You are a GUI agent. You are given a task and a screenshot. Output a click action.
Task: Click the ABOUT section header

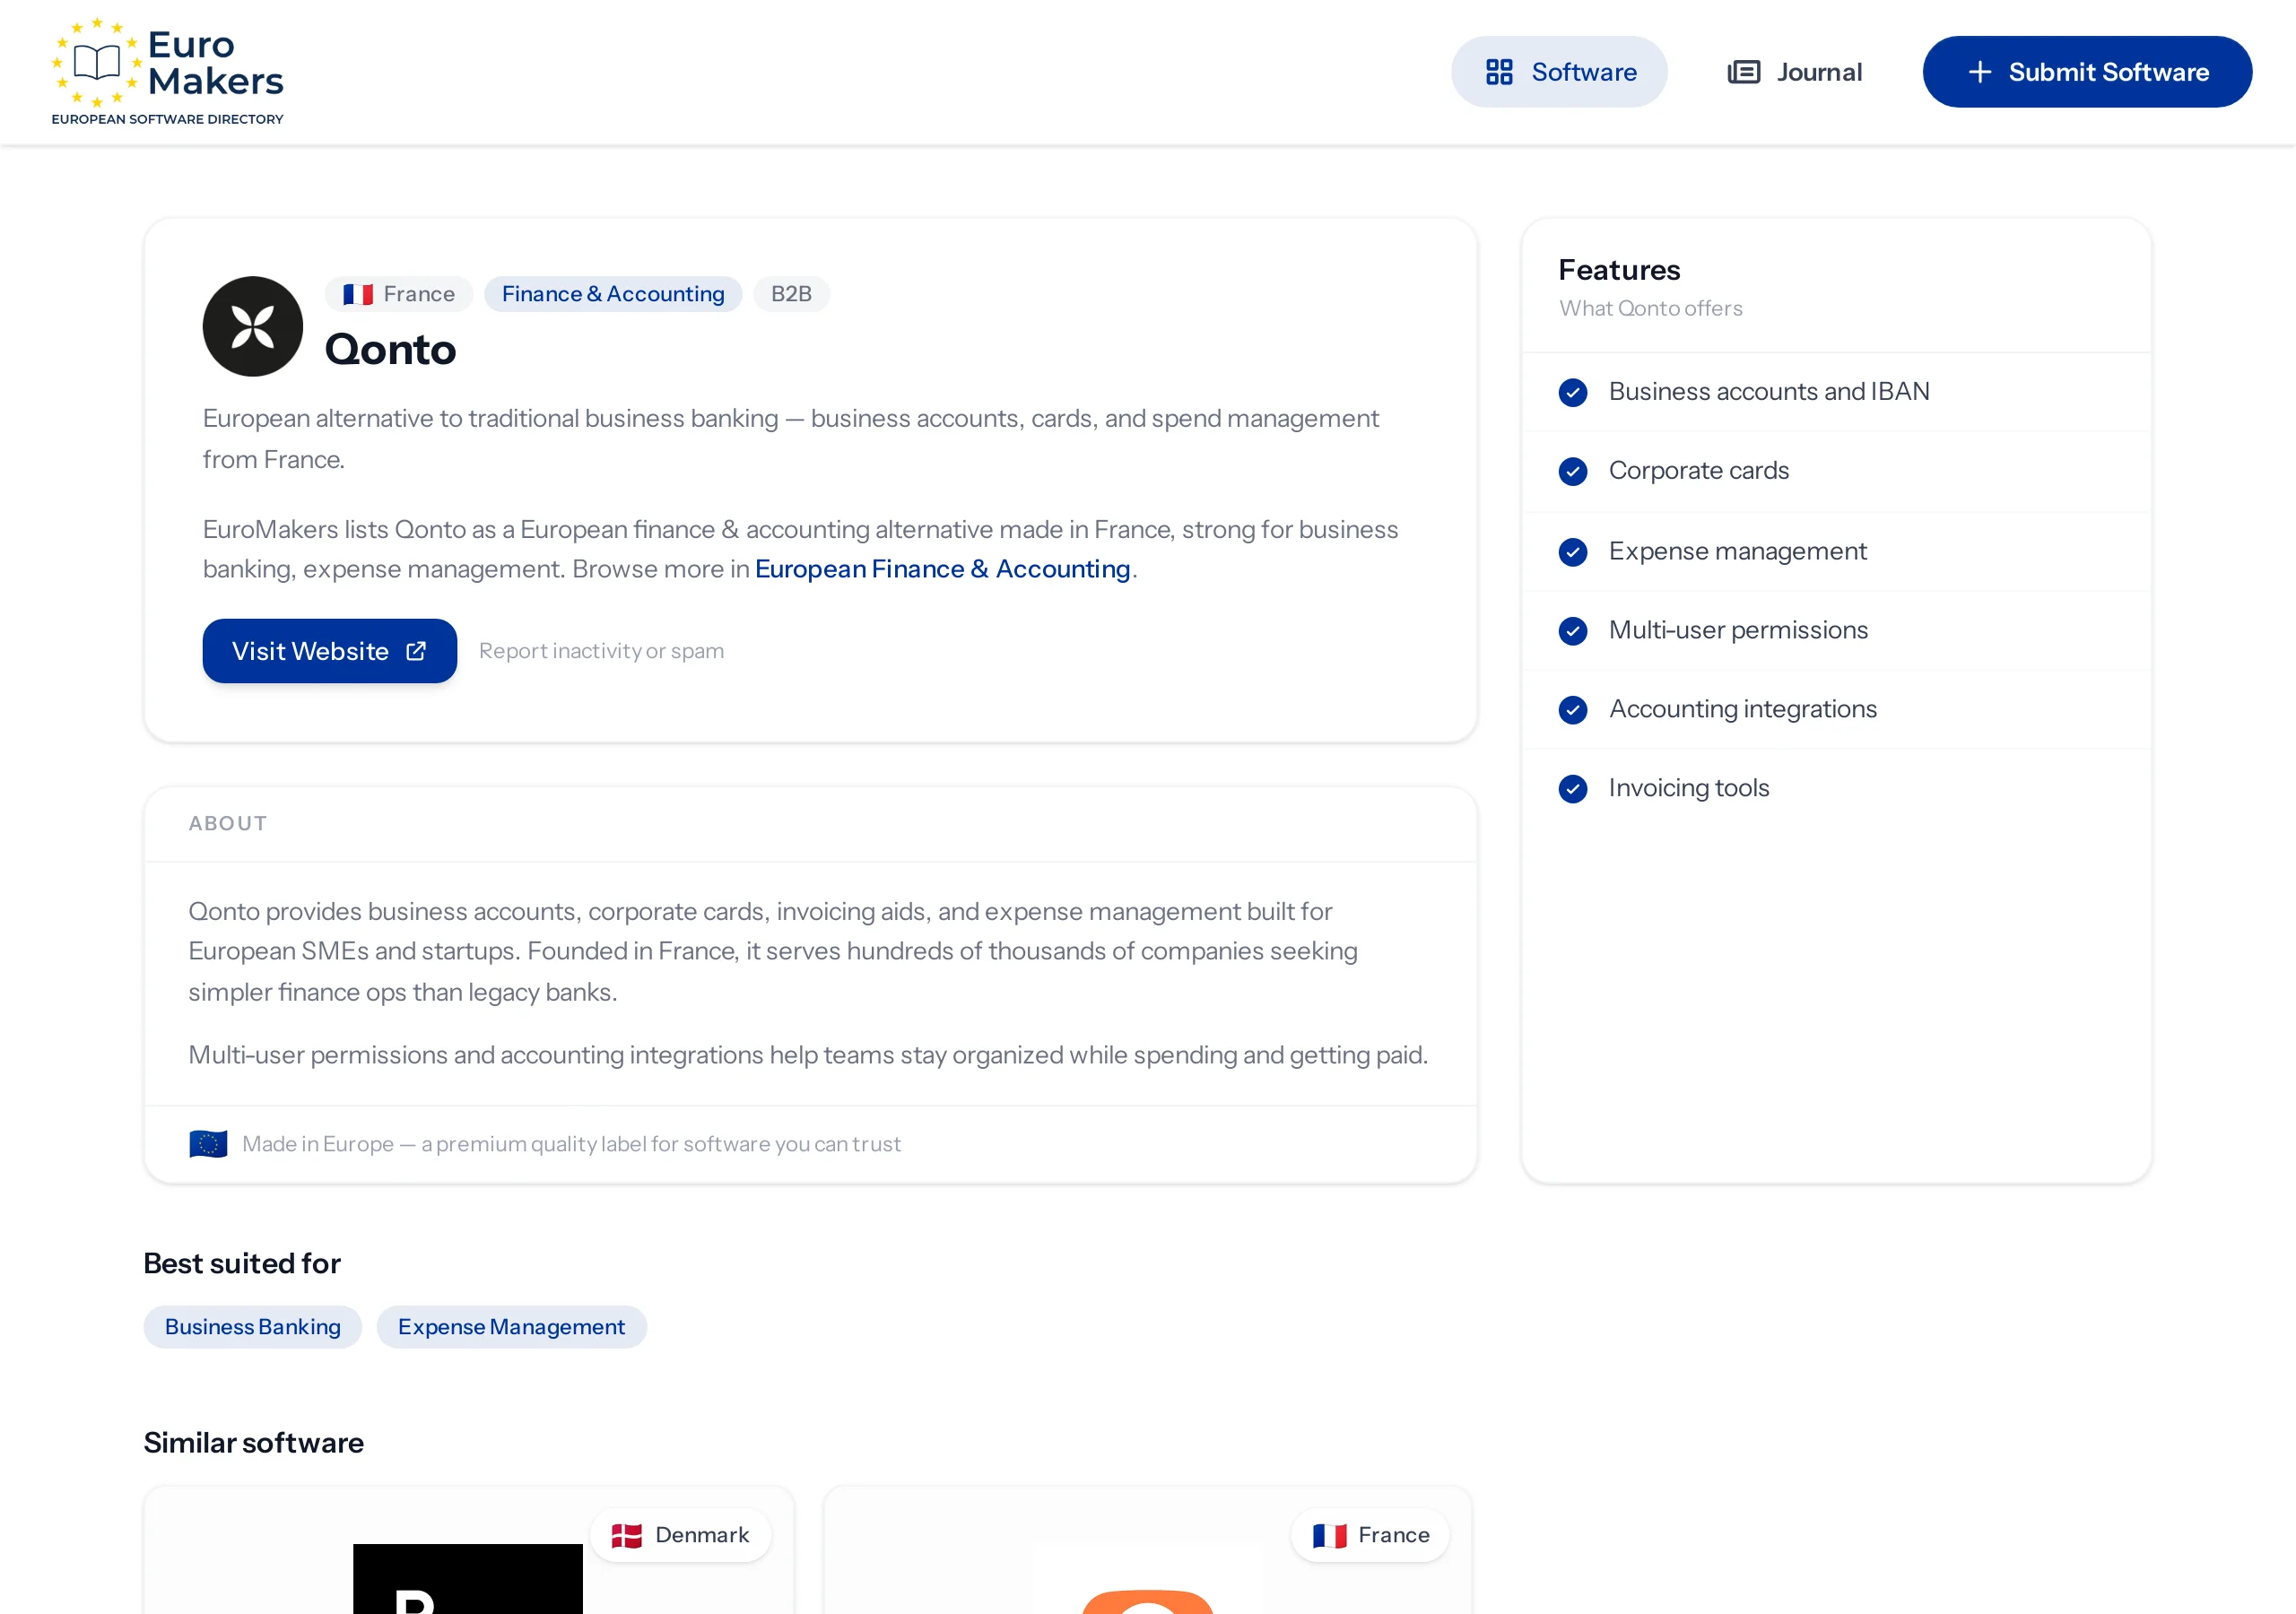pos(228,823)
